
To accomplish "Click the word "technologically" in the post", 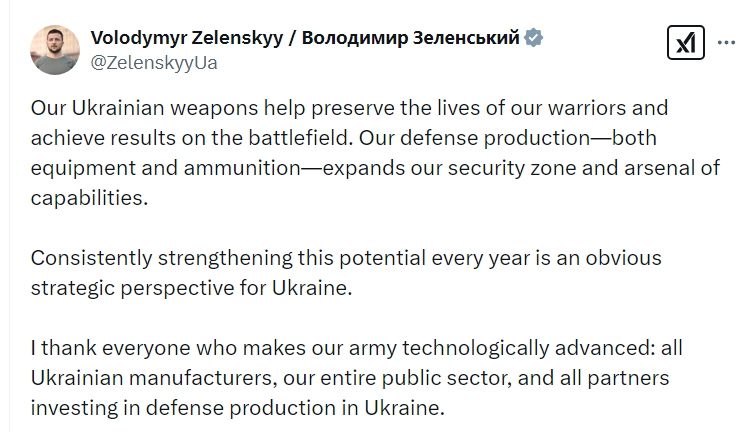I will pos(475,348).
